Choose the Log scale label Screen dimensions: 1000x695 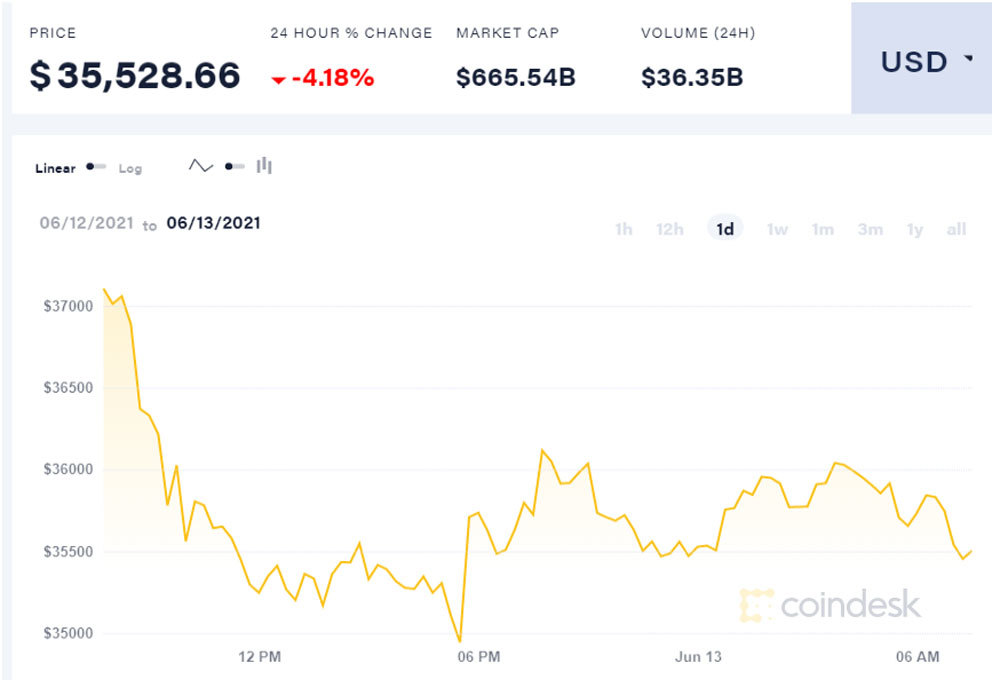pyautogui.click(x=130, y=168)
